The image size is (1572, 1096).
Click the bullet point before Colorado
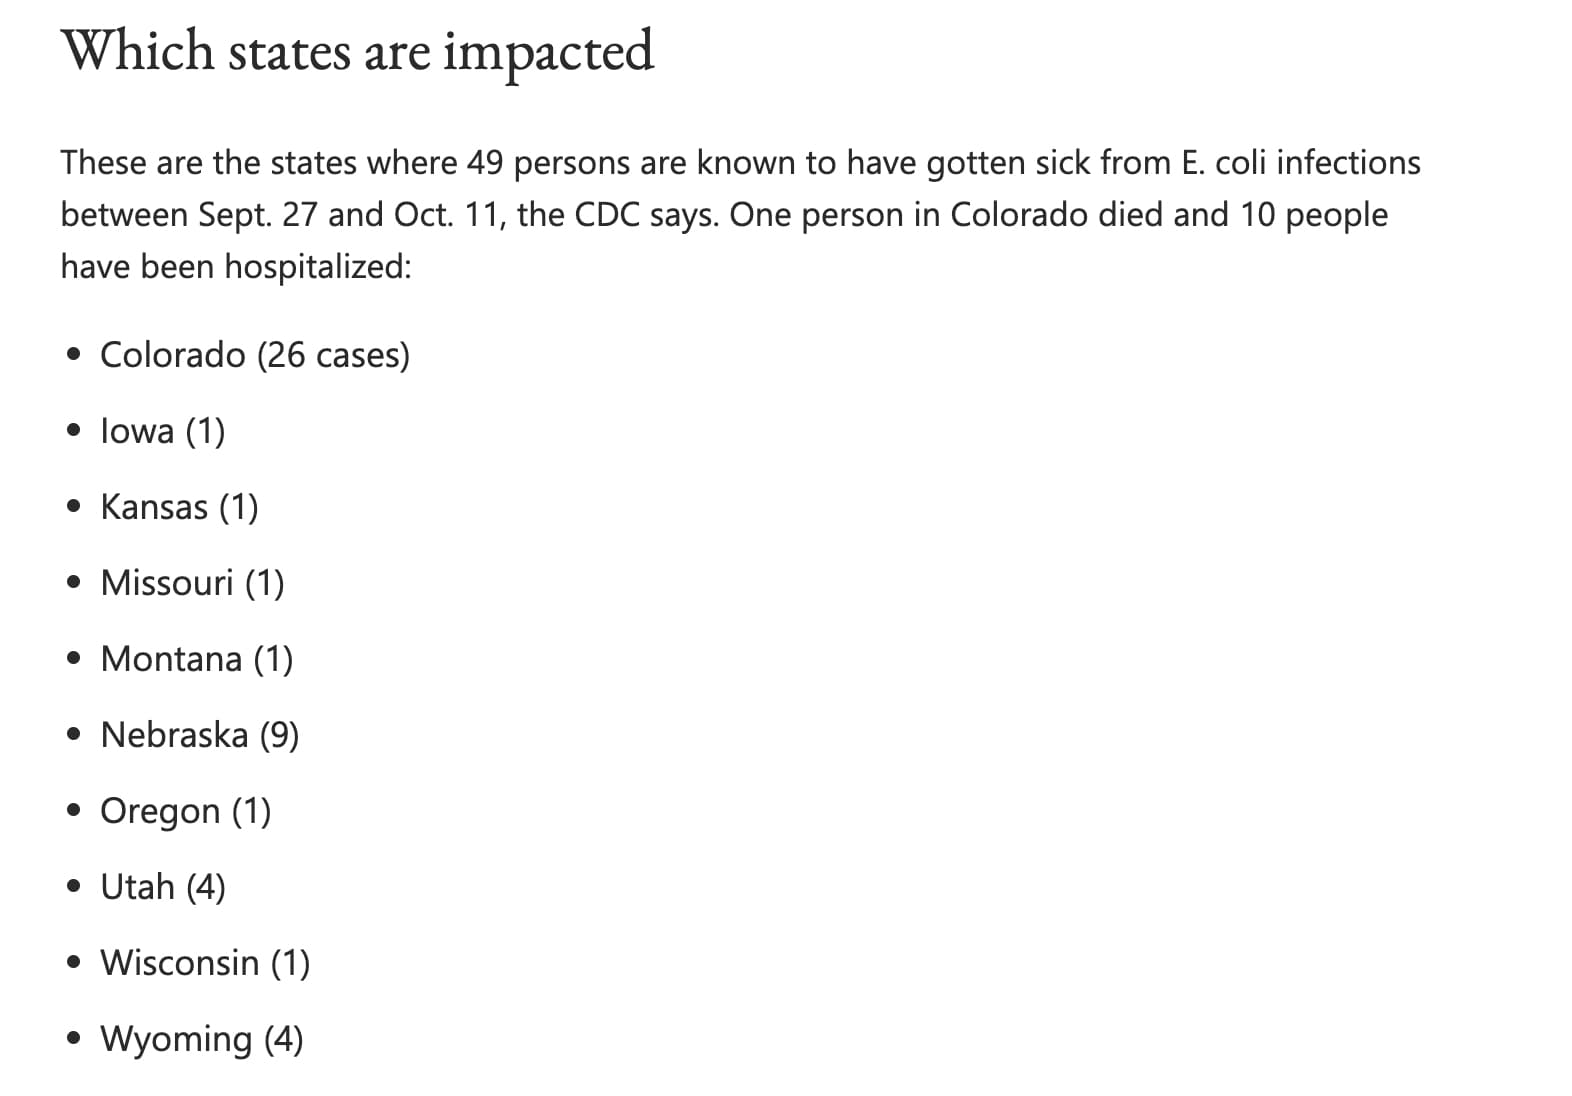(x=73, y=355)
